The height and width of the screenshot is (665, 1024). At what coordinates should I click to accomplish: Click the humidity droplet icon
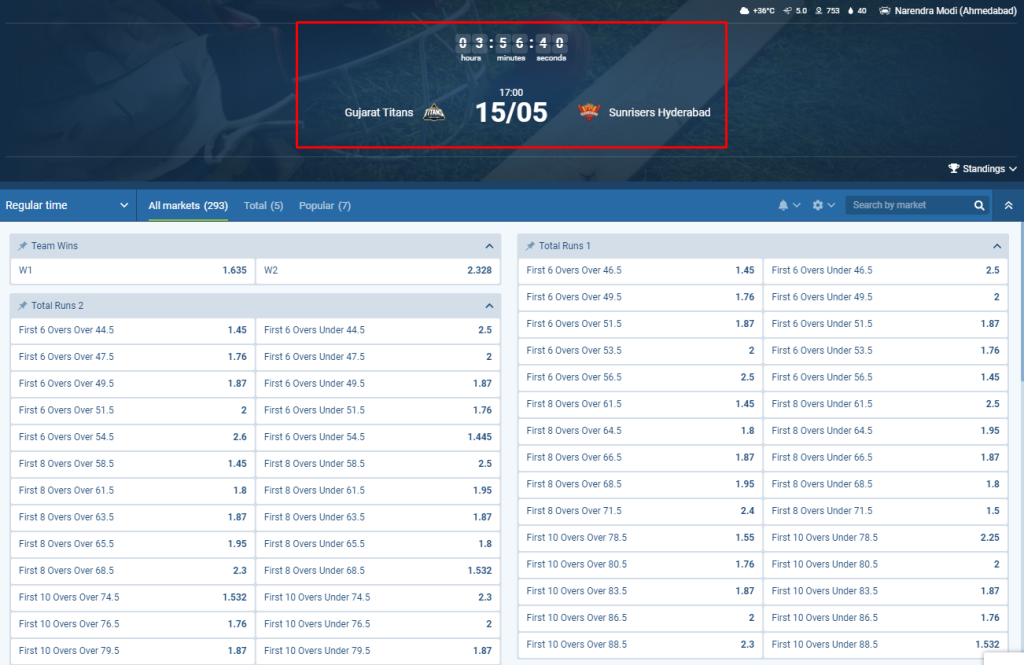tap(850, 10)
